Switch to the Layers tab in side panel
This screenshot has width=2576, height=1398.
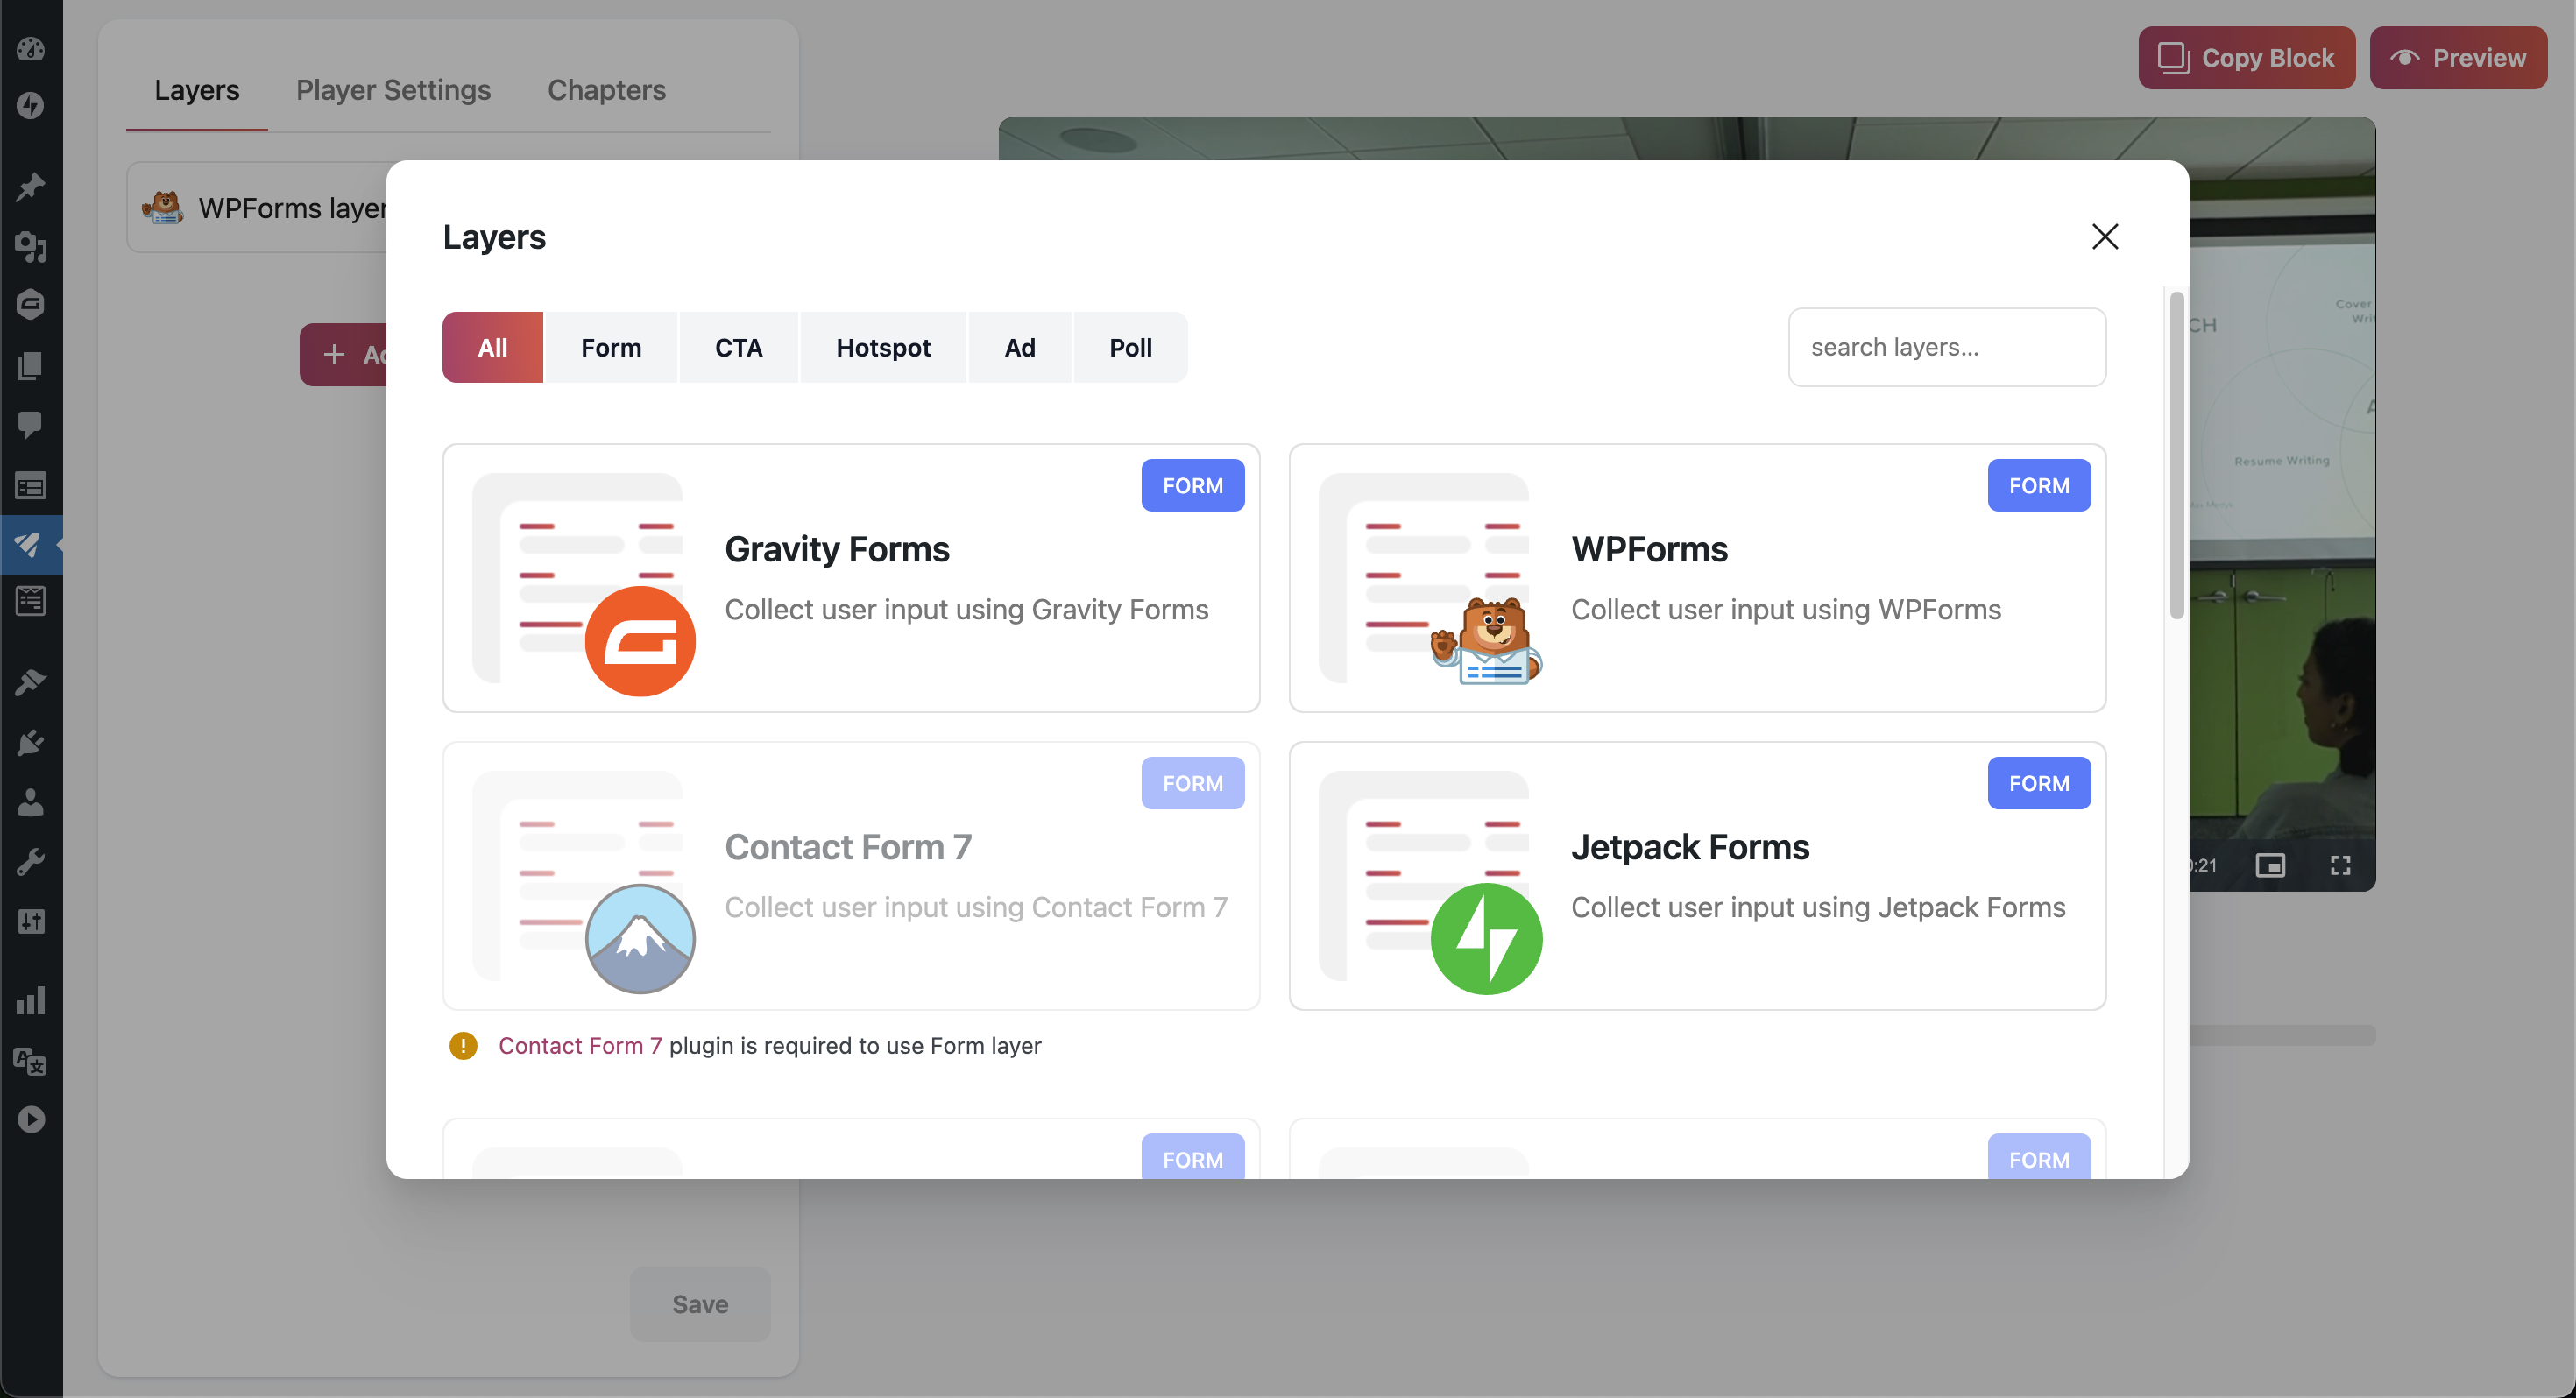pos(197,90)
